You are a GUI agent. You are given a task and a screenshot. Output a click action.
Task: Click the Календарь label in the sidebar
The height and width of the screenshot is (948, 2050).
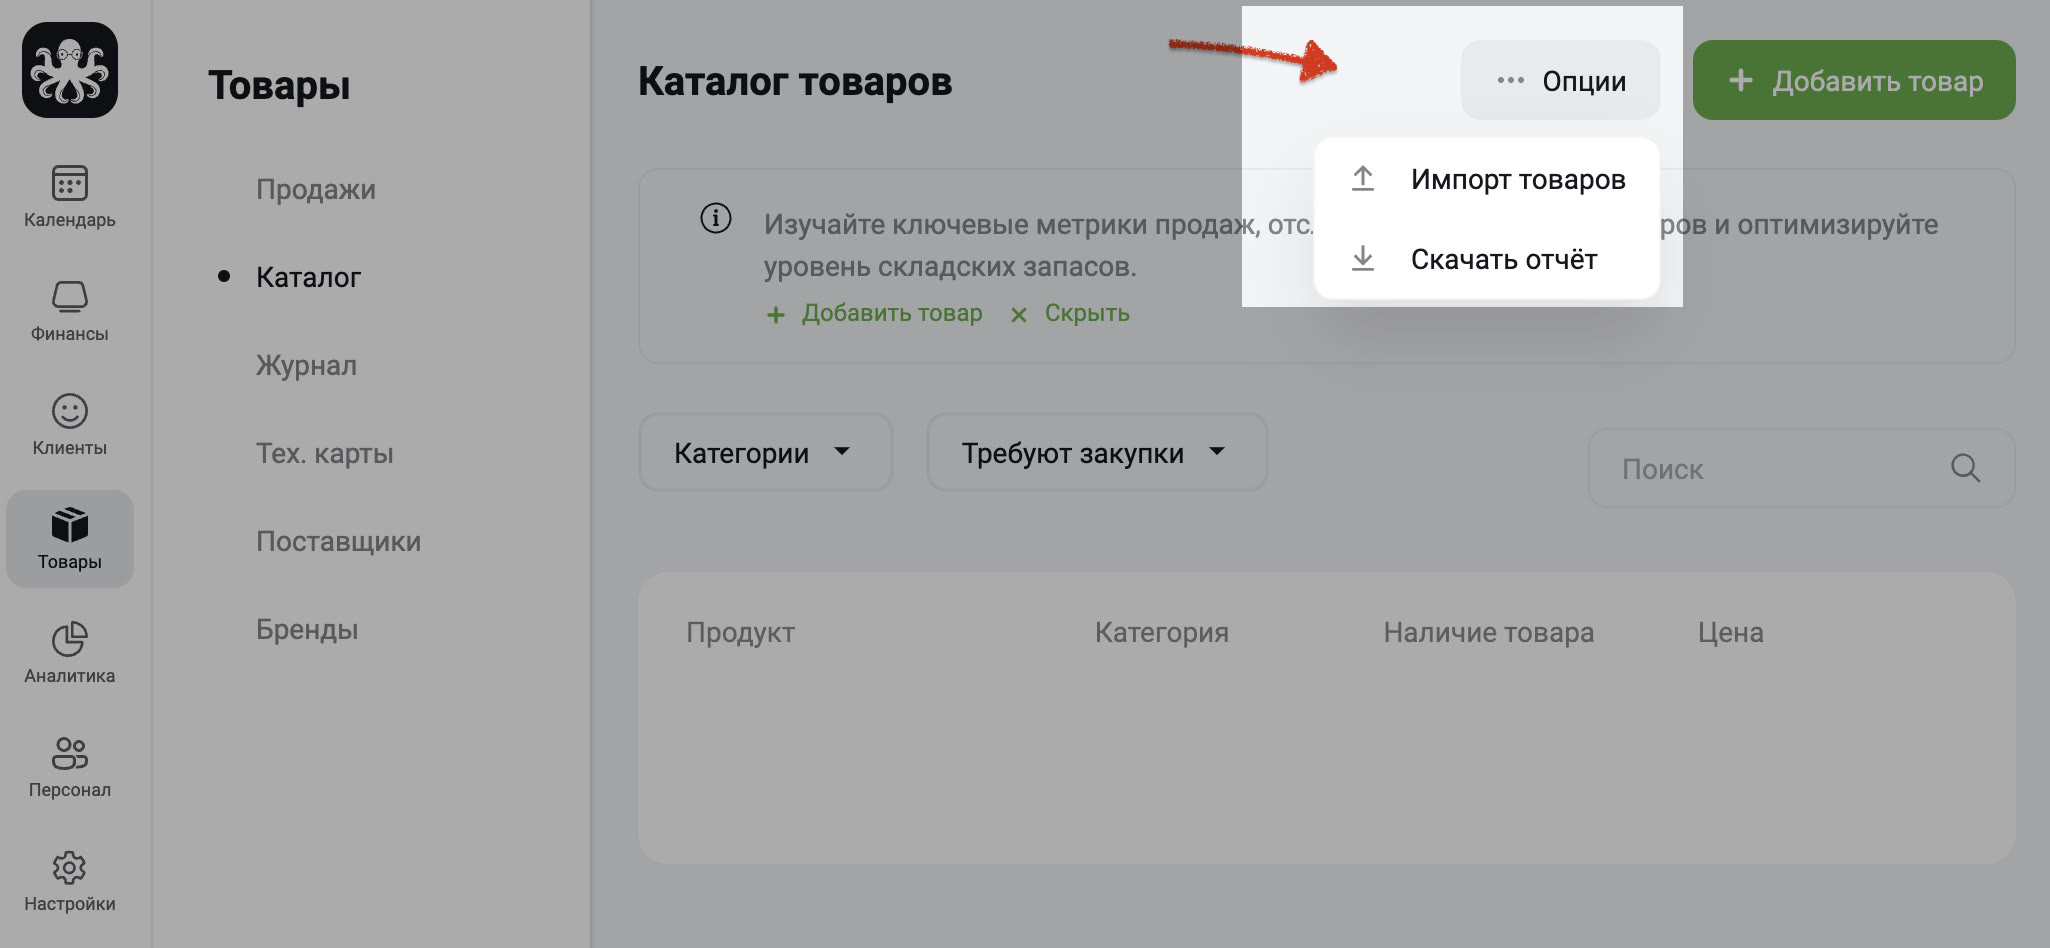coord(70,220)
